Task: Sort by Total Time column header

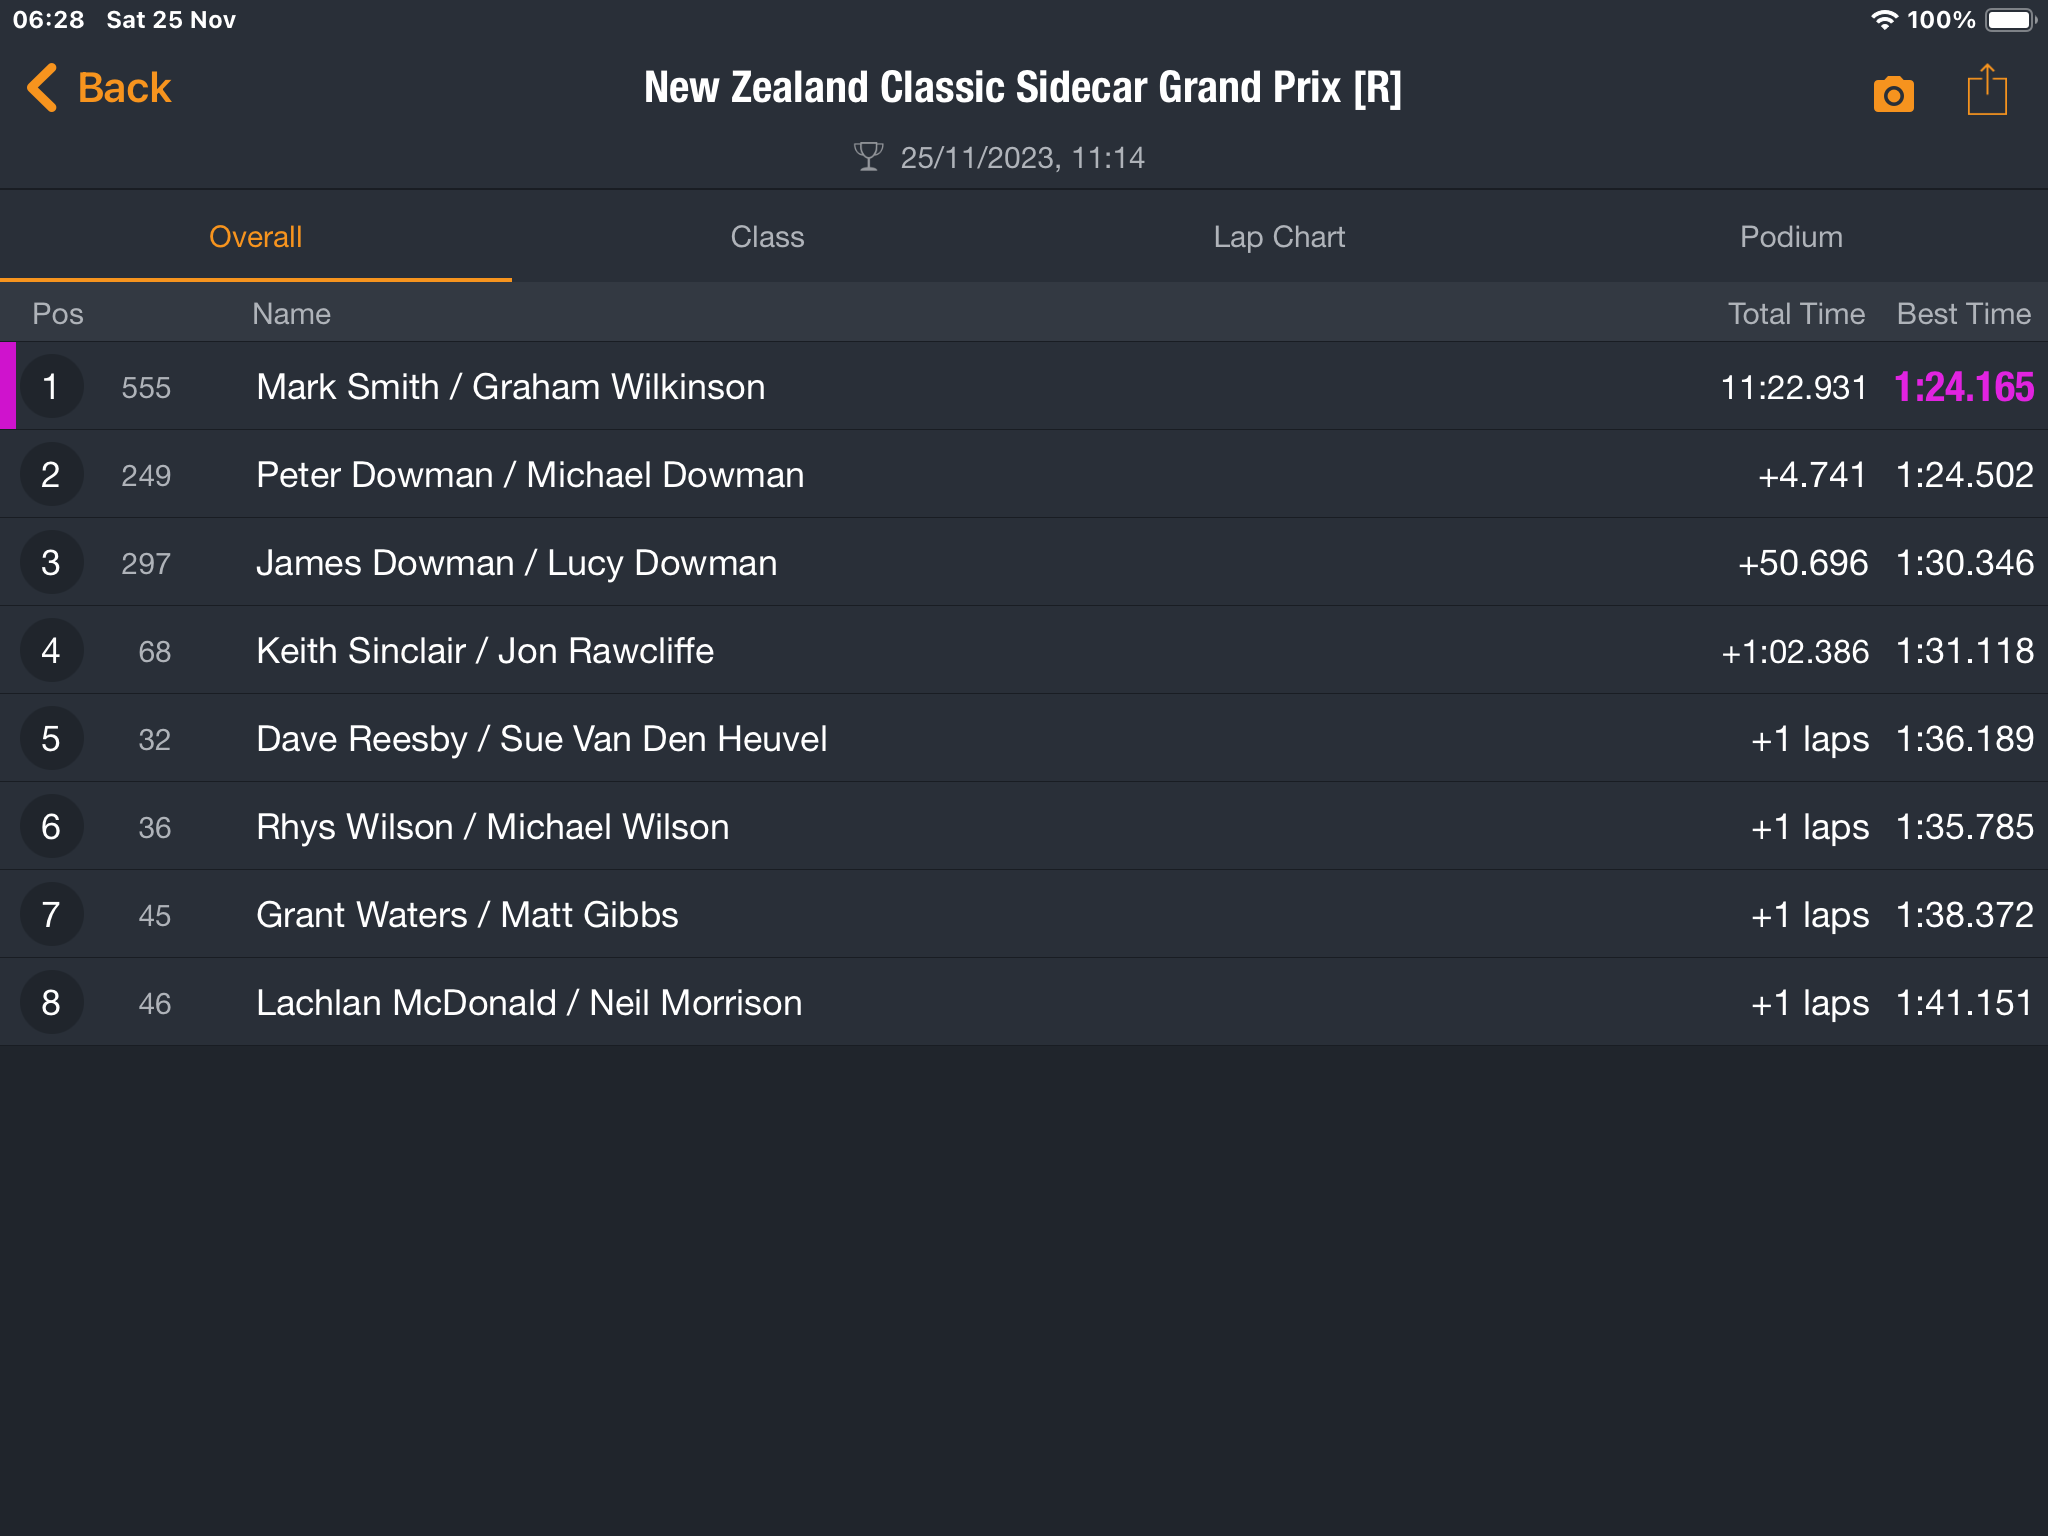Action: pos(1796,314)
